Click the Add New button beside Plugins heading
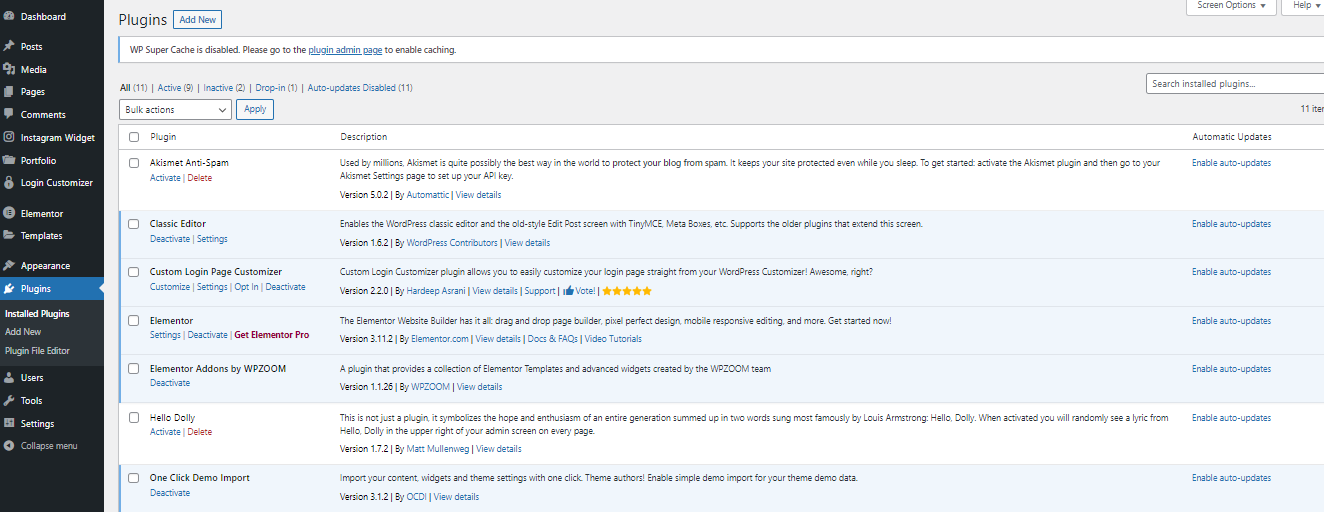 point(197,20)
